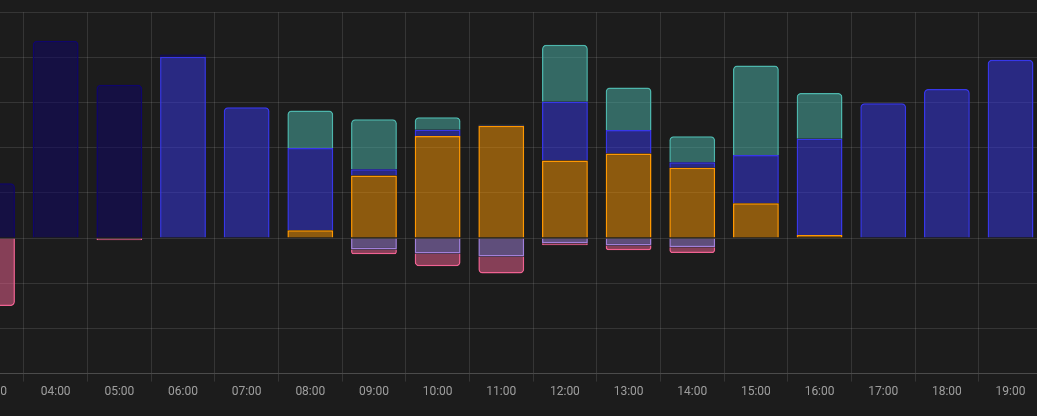Select the teal segment of the 15:00 bar
Image resolution: width=1037 pixels, height=416 pixels.
click(756, 111)
